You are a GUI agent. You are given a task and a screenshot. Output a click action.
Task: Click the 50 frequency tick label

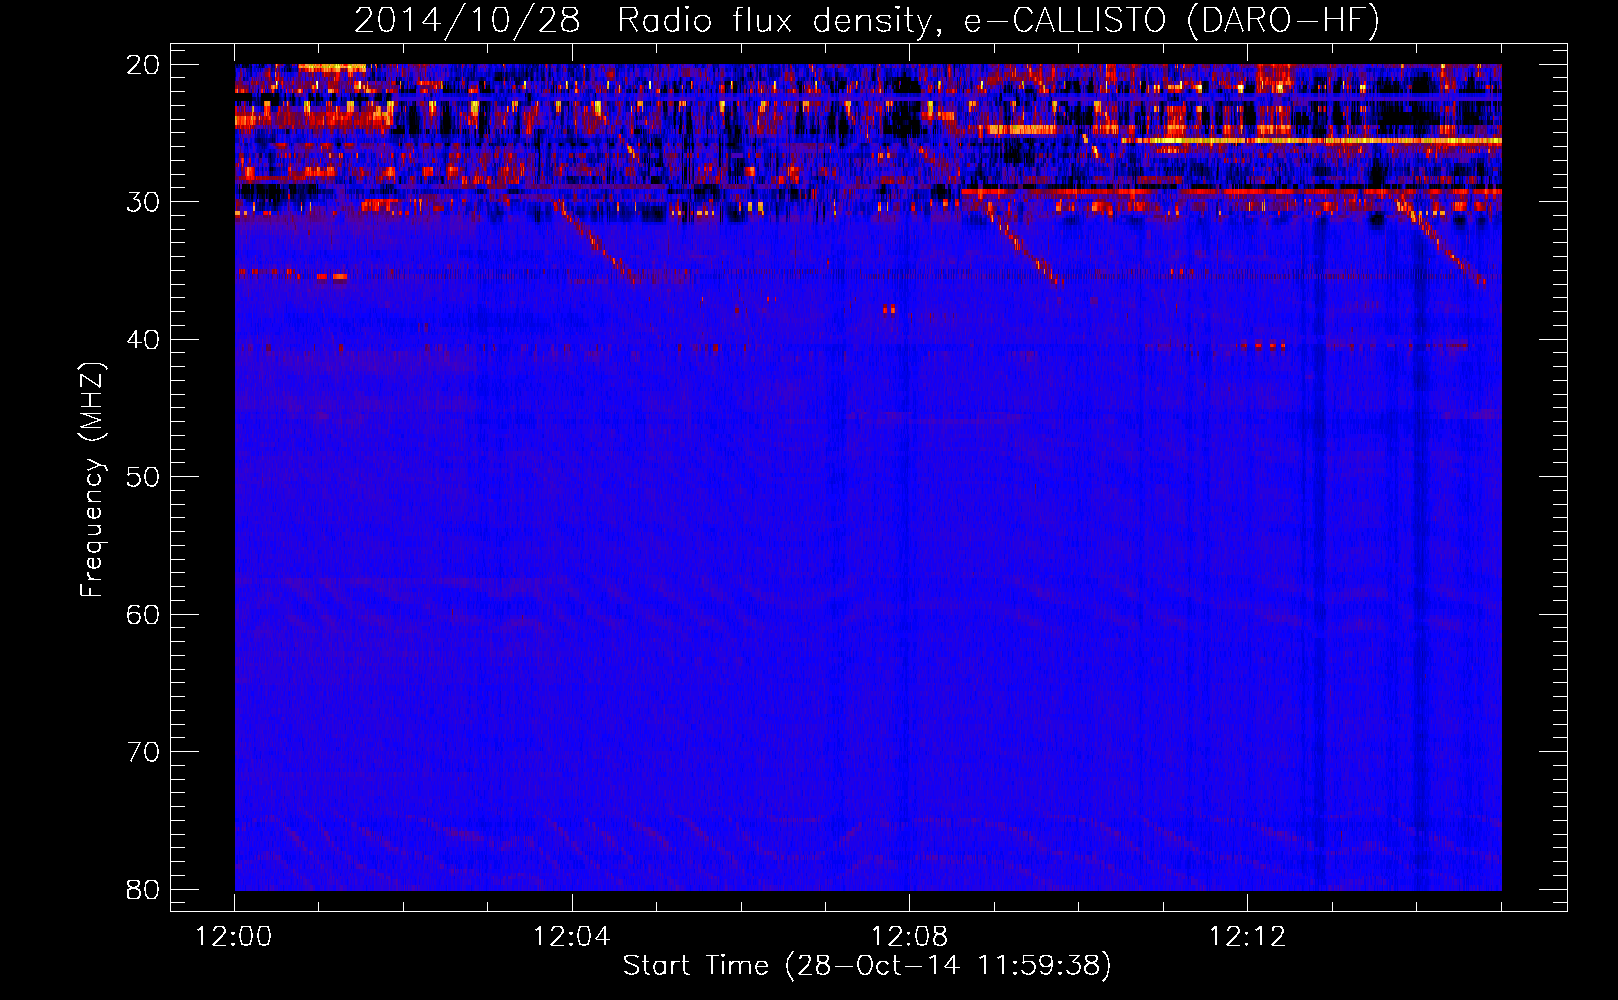pyautogui.click(x=144, y=477)
